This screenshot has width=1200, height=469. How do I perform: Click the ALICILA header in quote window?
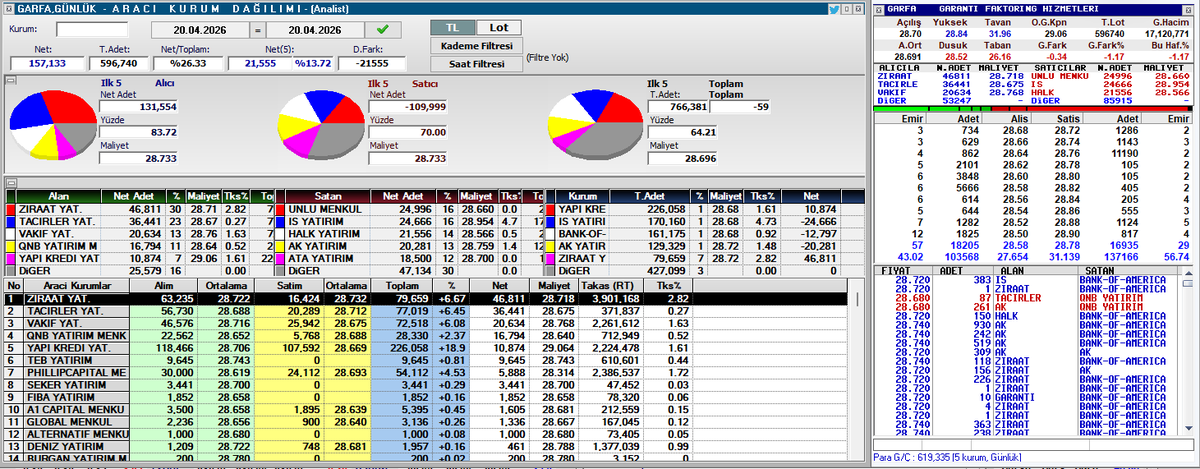coord(897,66)
